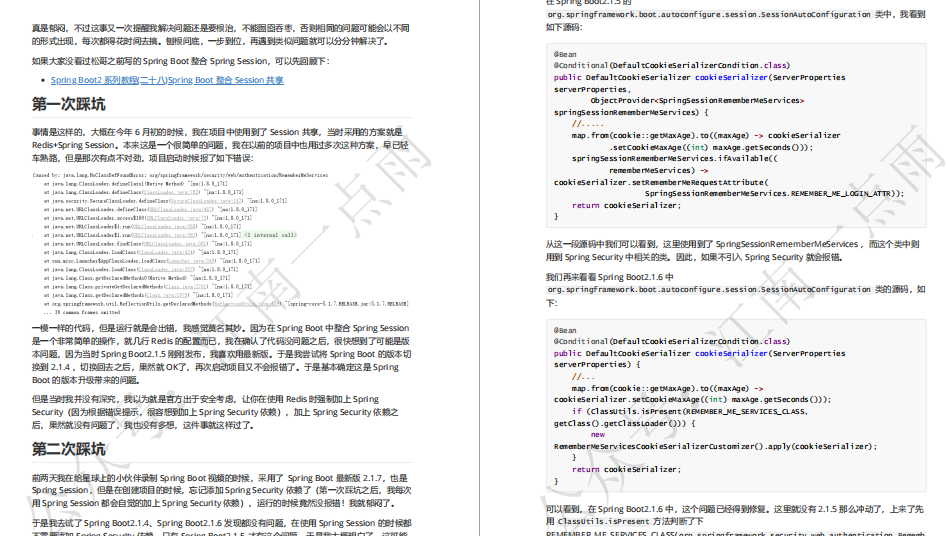946x536 pixels.
Task: Click code line 'serverProperties) {' in second code block
Action: (x=597, y=365)
